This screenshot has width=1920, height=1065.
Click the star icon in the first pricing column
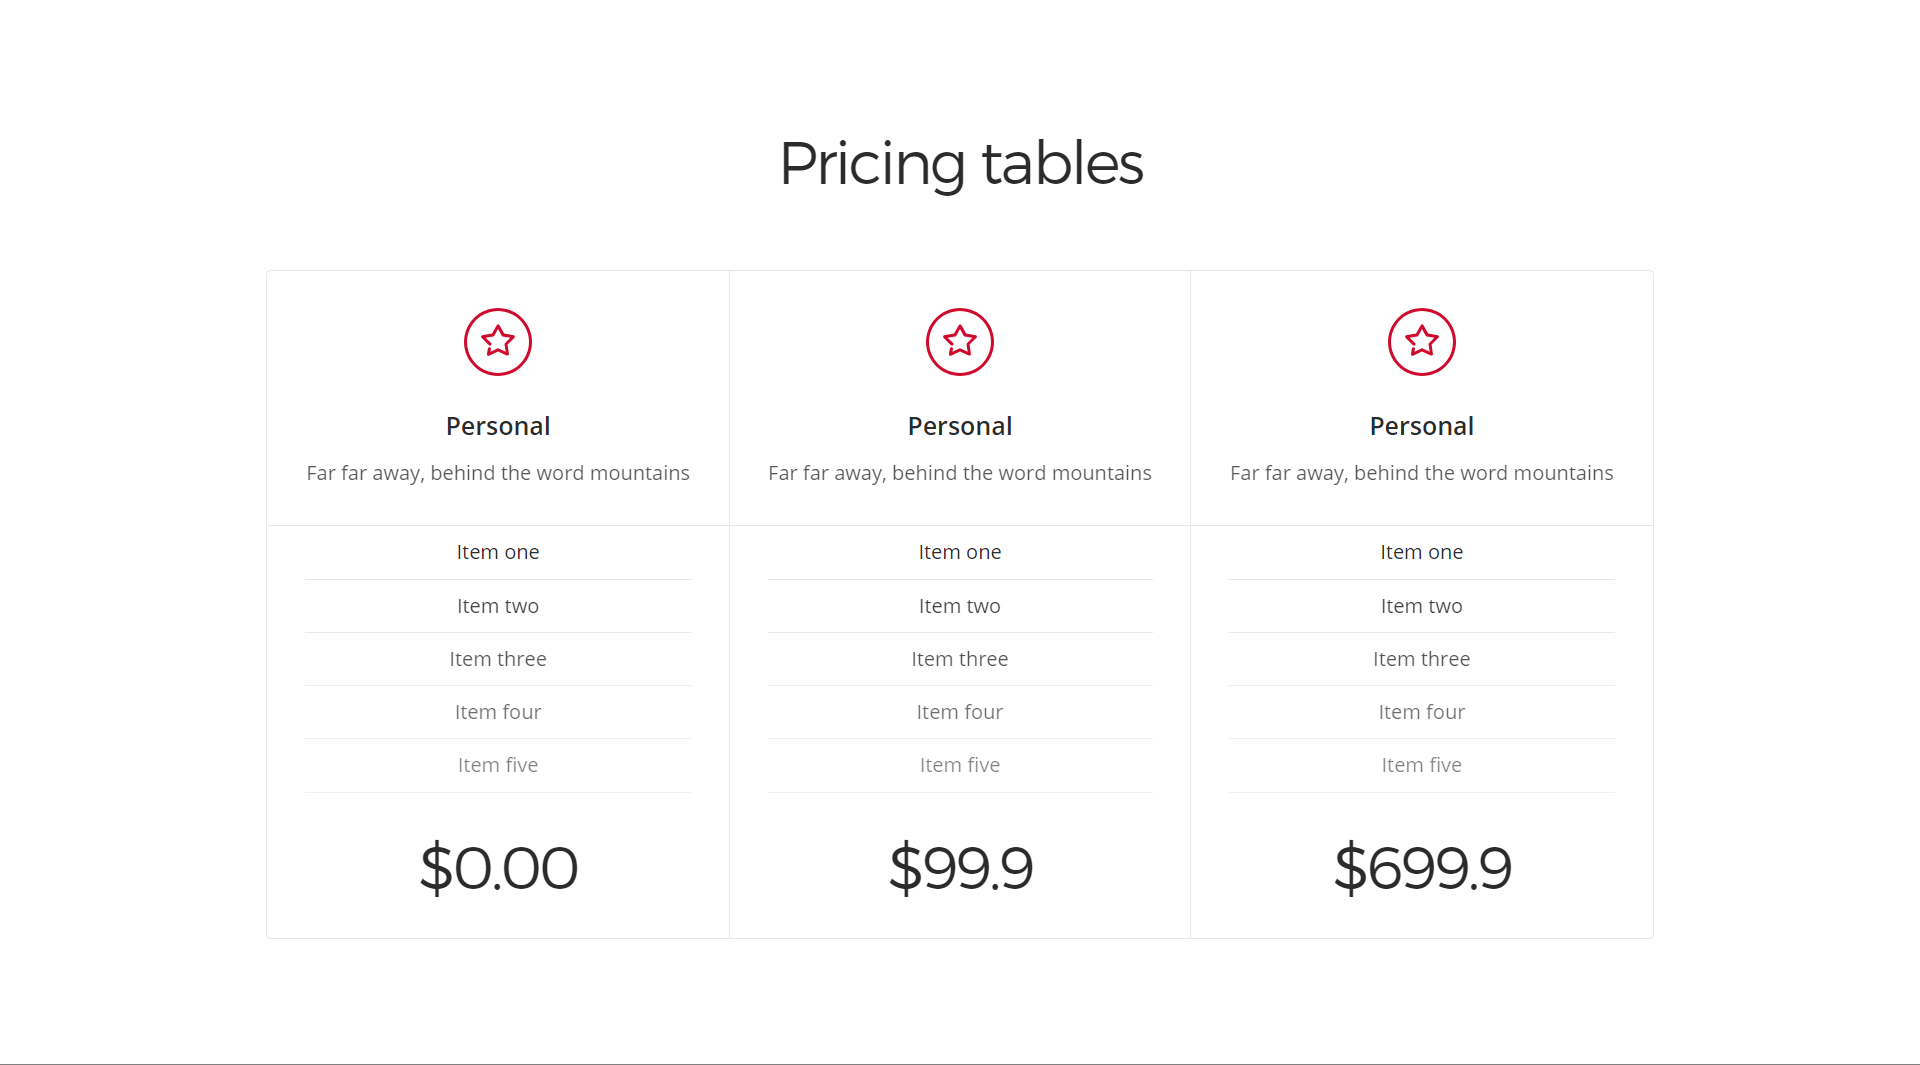(x=498, y=342)
